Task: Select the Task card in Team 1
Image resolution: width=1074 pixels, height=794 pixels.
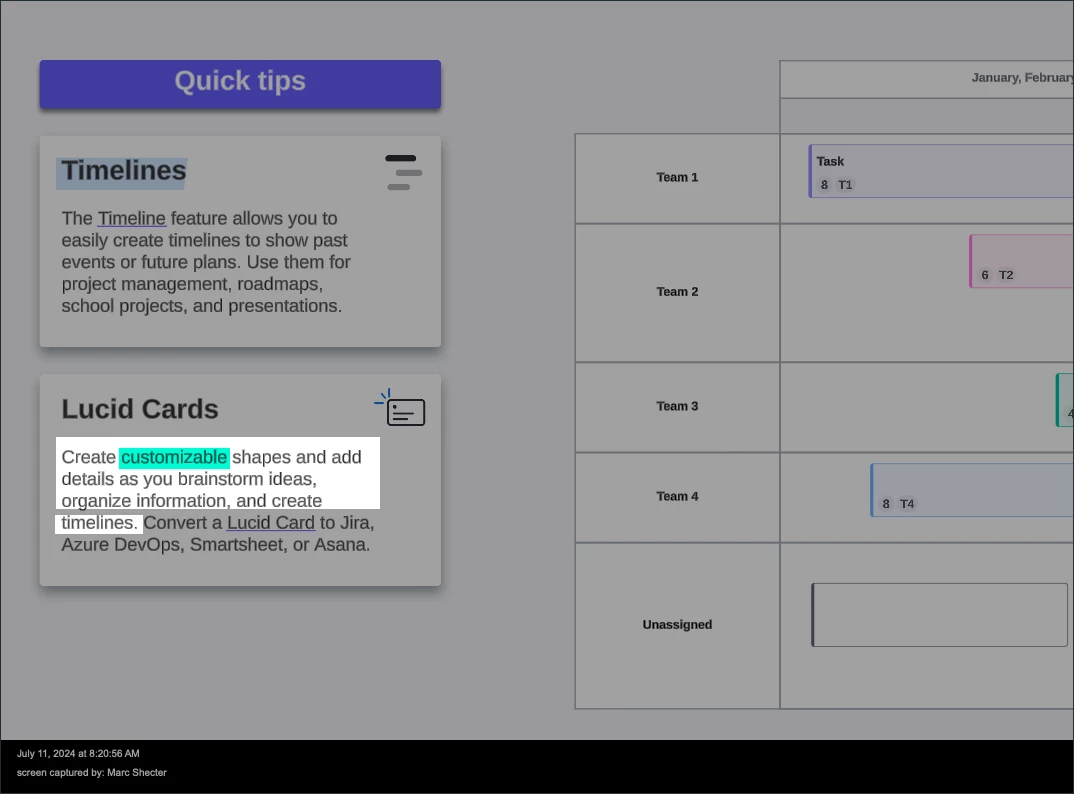Action: [x=941, y=171]
